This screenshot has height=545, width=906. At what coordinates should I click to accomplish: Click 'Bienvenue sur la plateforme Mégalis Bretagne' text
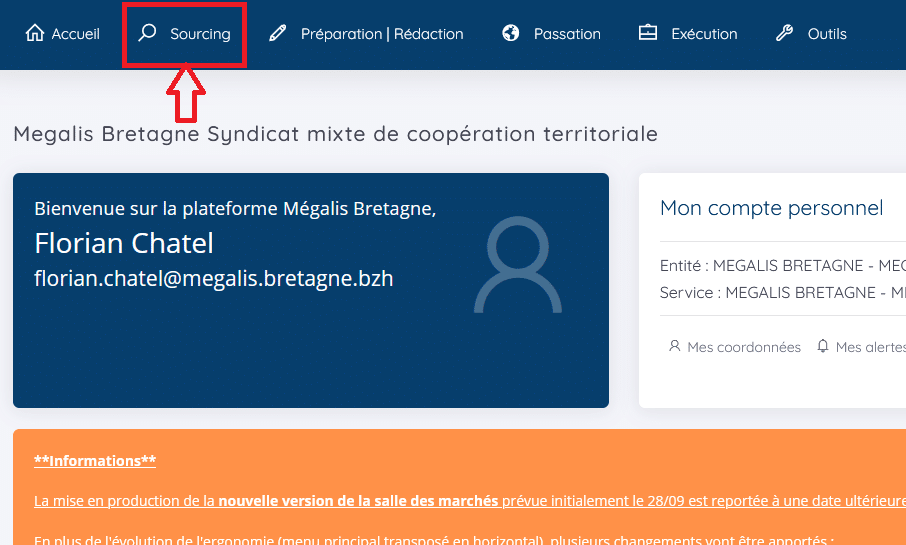[x=235, y=208]
